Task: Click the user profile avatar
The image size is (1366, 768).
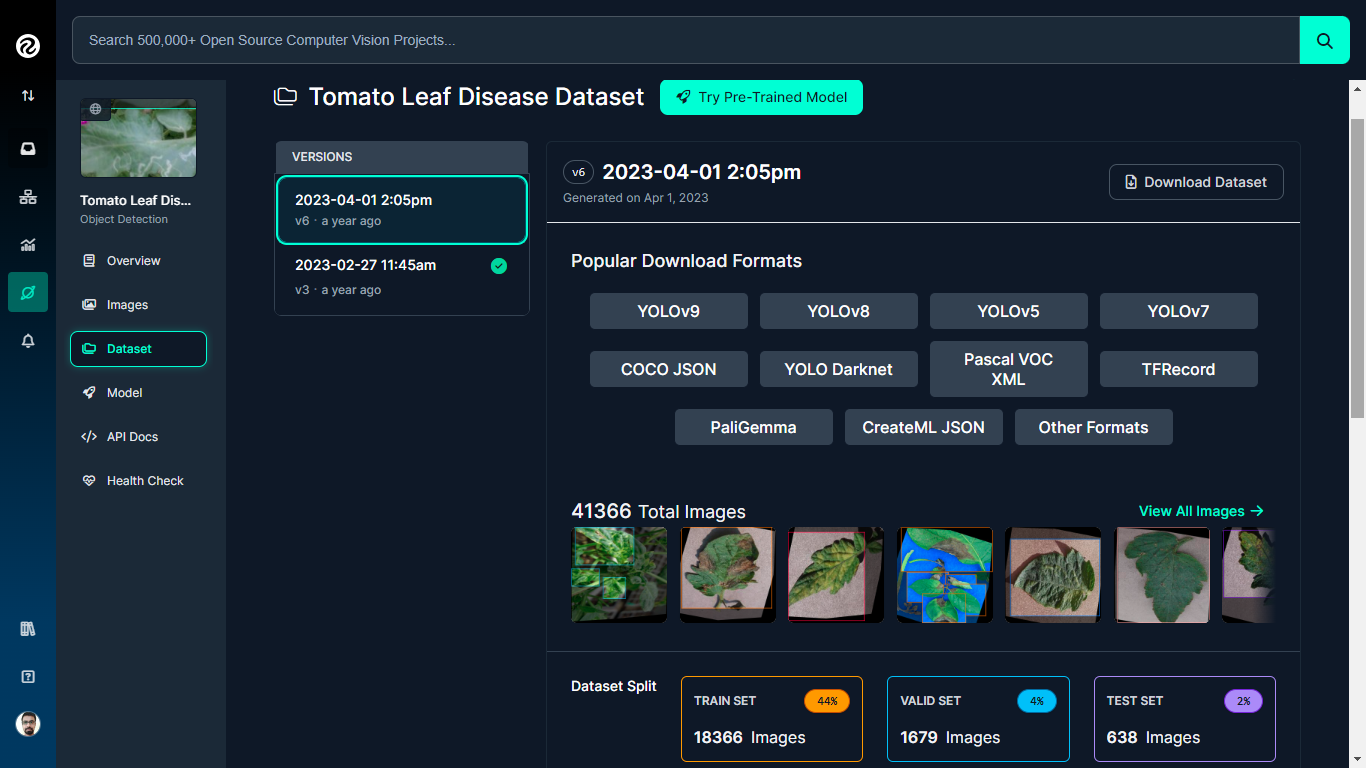Action: 28,724
